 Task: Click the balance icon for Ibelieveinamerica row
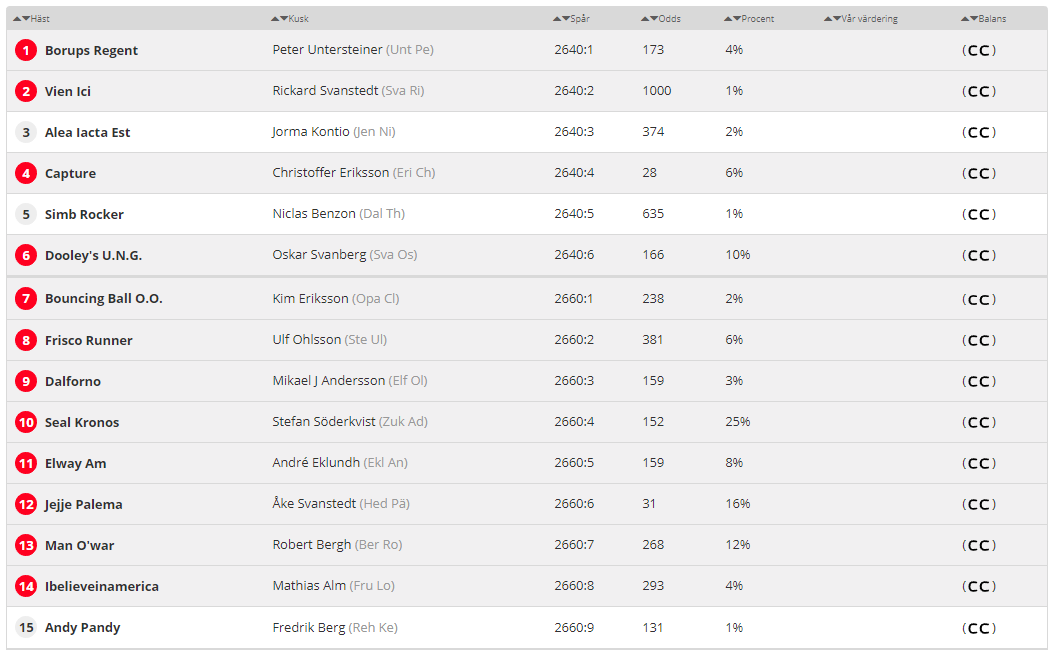click(979, 587)
